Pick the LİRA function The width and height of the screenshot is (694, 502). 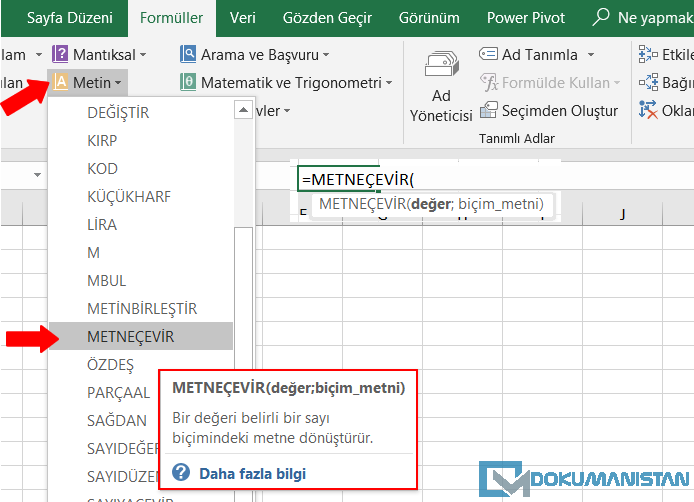(x=141, y=224)
